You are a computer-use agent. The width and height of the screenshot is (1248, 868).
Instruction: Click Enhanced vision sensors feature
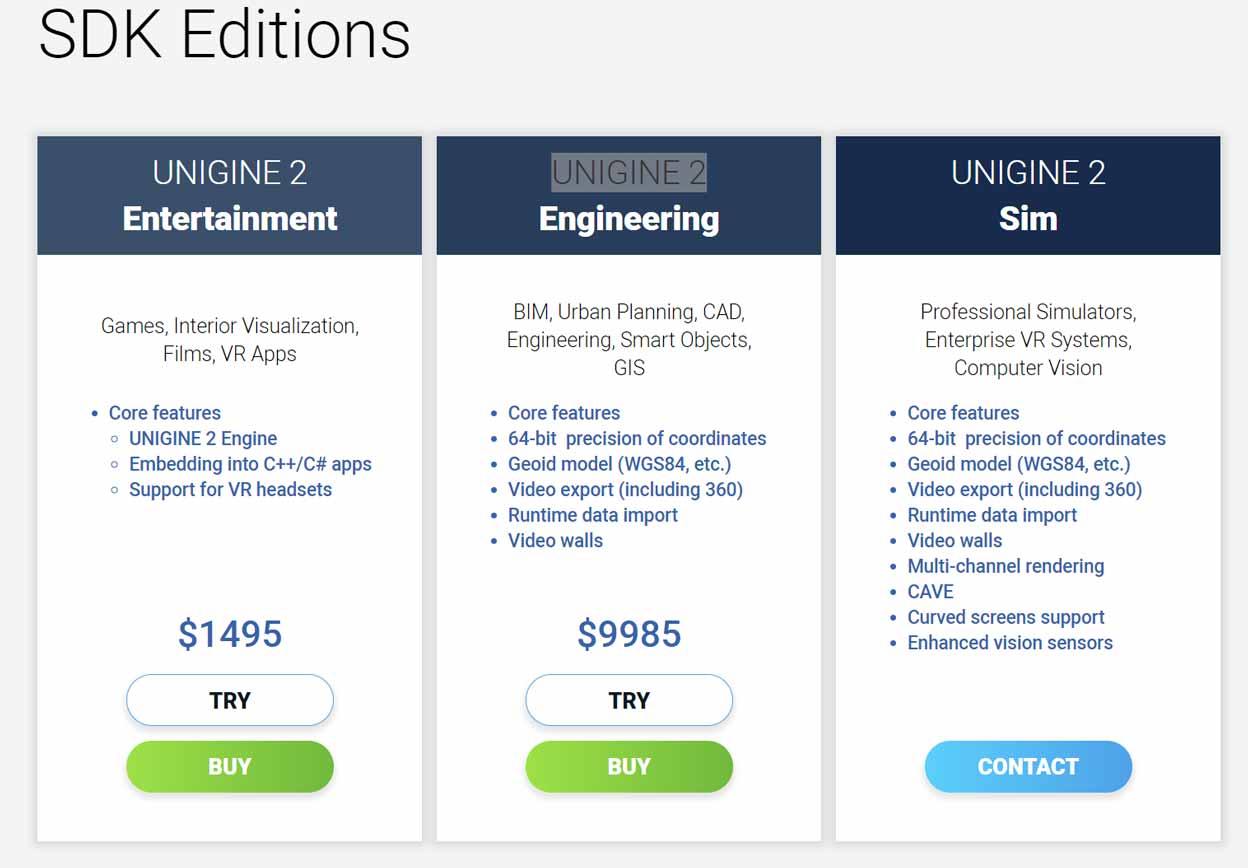point(1010,643)
